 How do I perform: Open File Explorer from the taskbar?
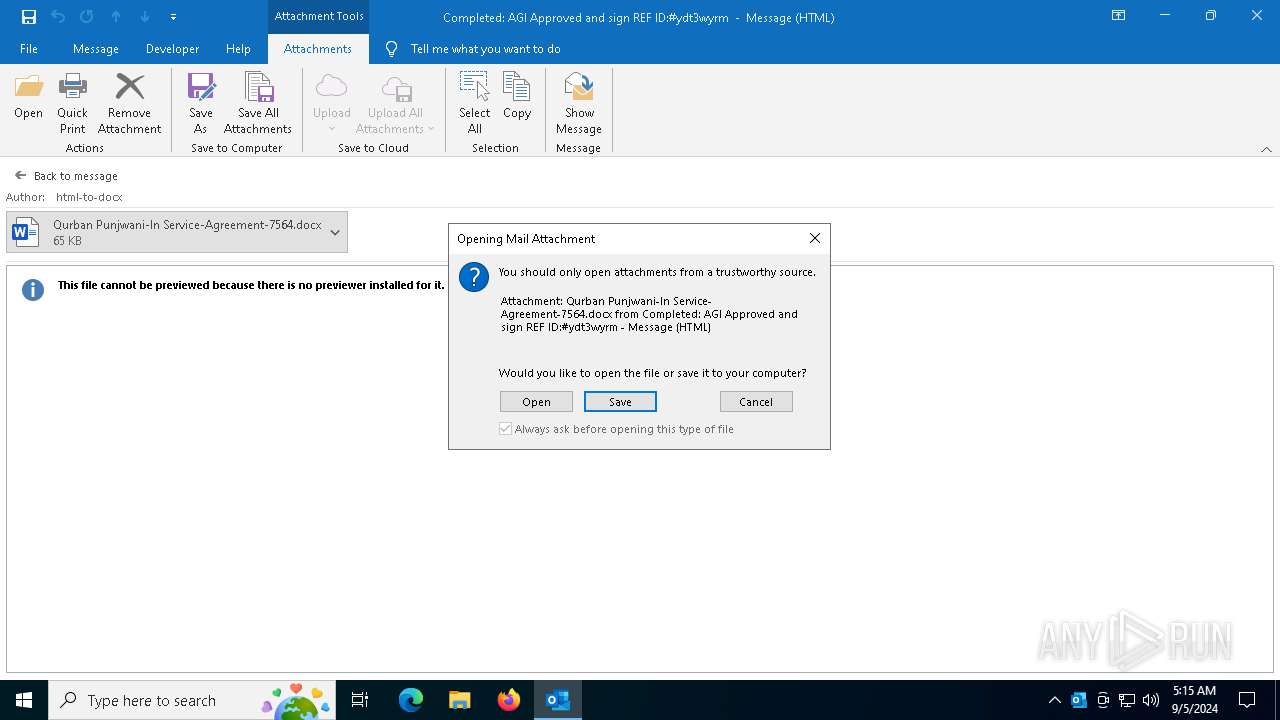coord(460,700)
